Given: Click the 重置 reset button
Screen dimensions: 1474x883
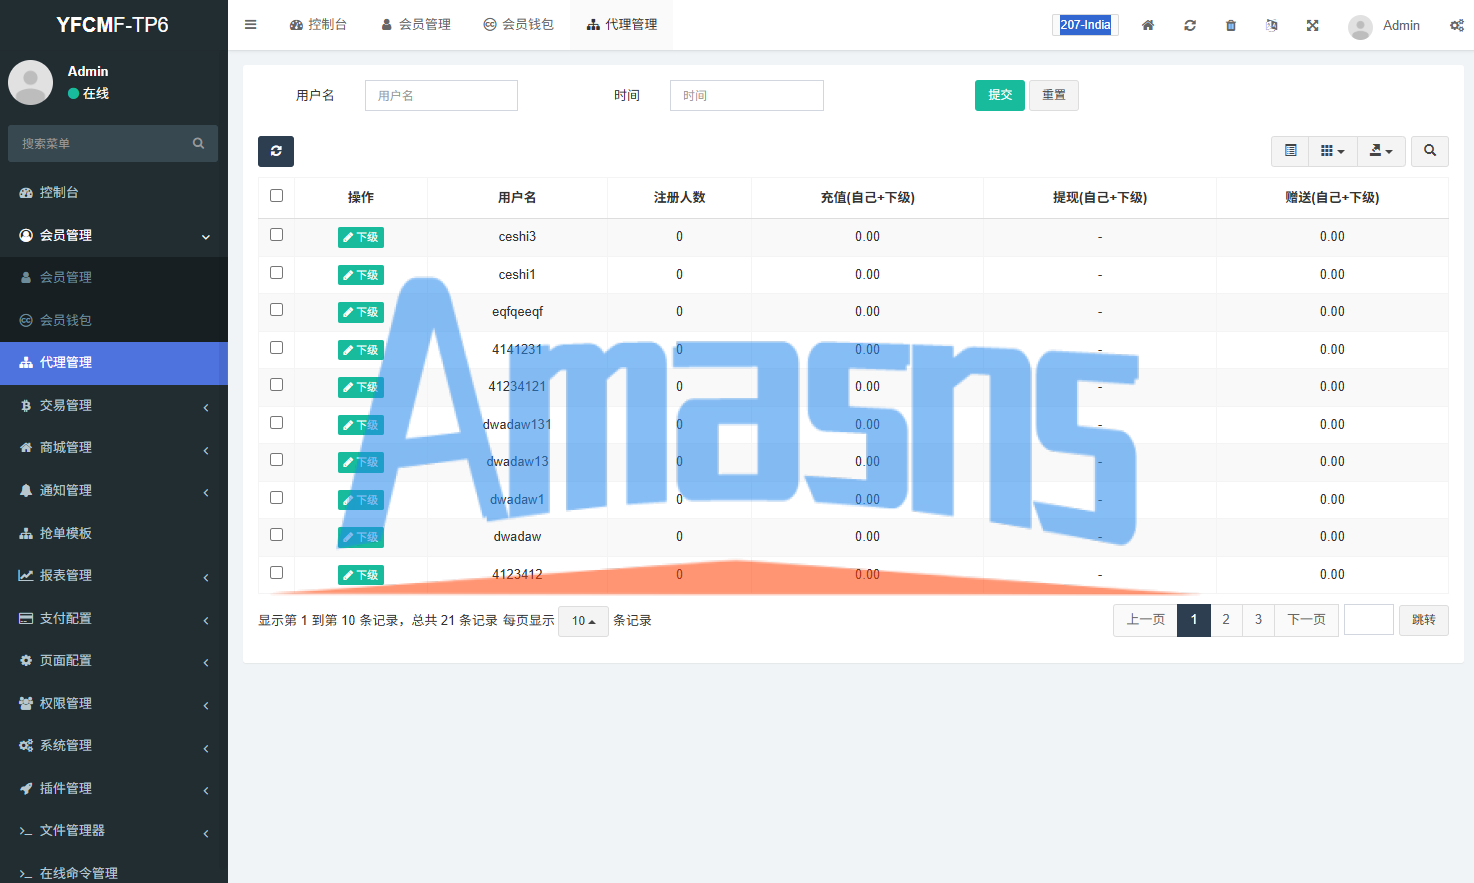Looking at the screenshot, I should 1054,95.
